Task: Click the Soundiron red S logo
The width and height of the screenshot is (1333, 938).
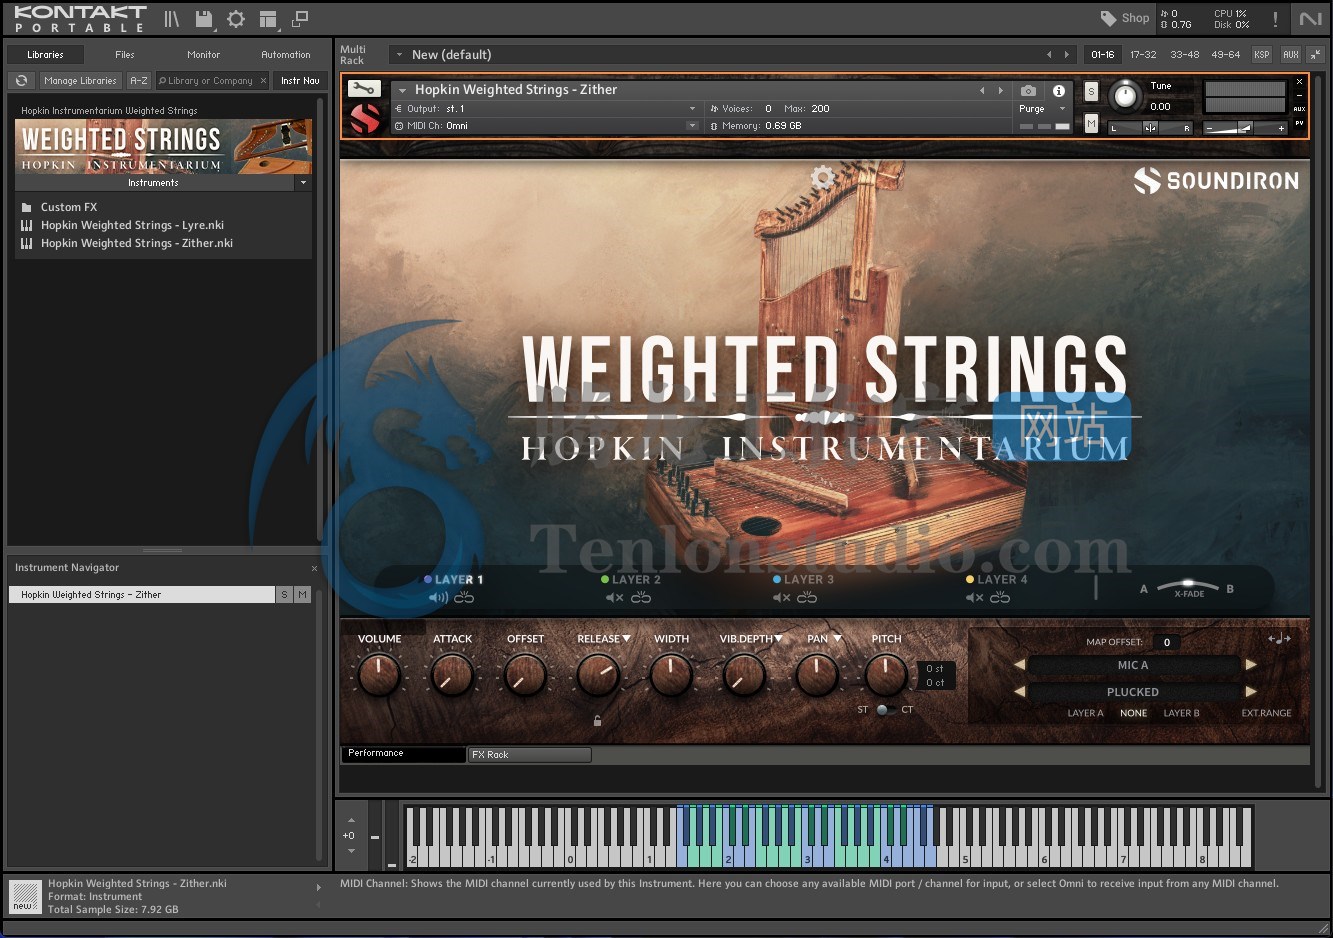Action: 365,119
